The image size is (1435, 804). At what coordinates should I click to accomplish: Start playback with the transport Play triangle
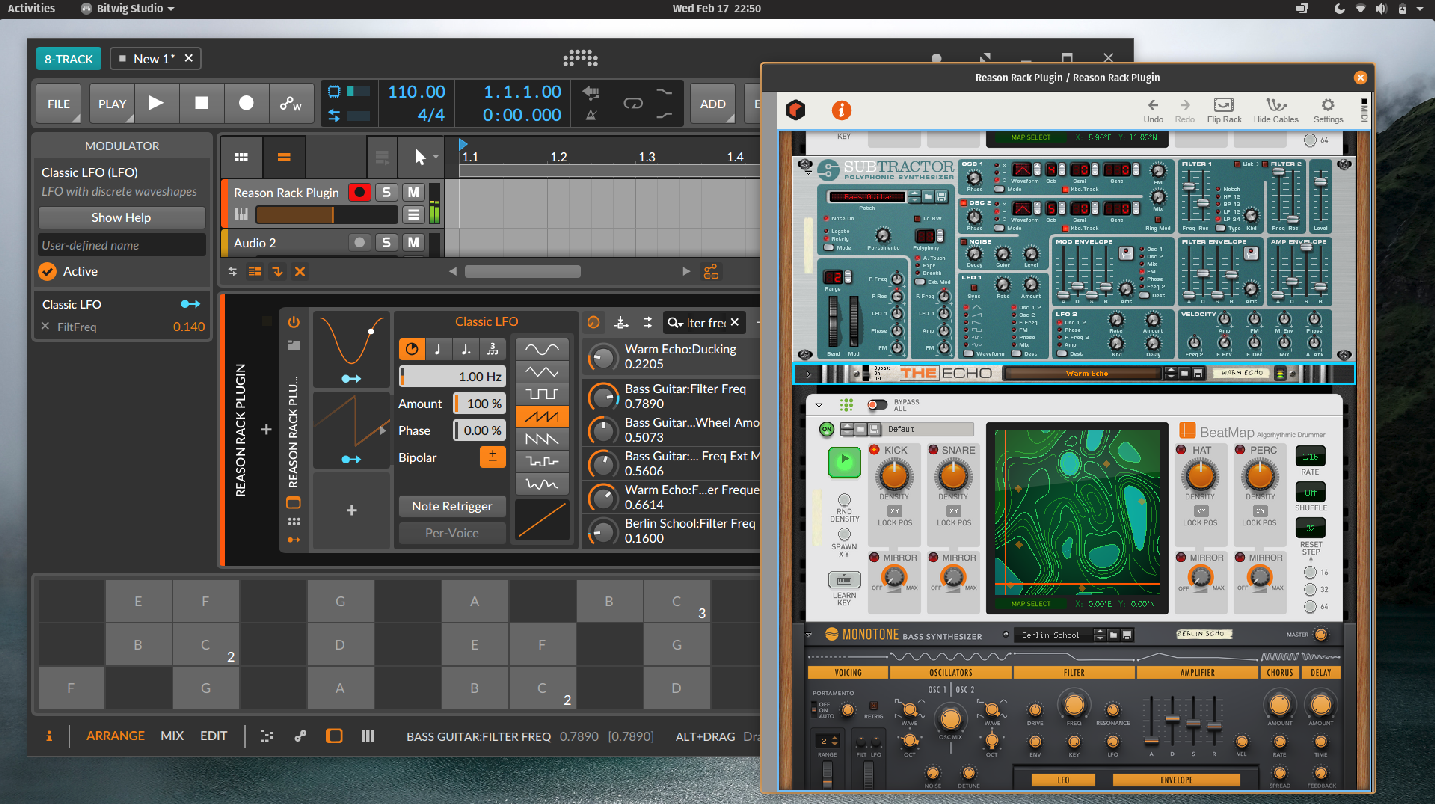156,103
